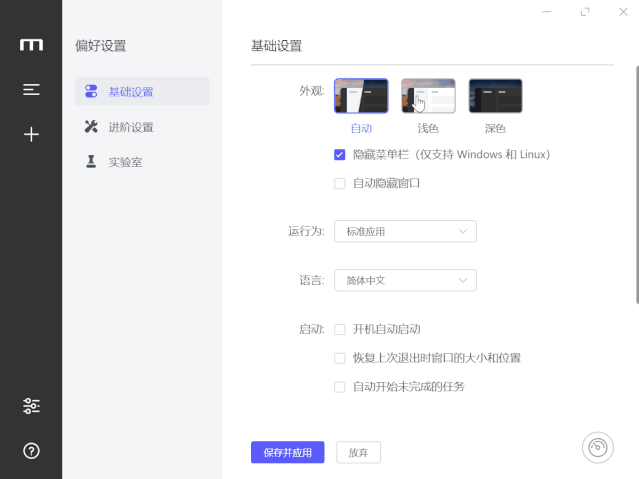Click the wrench icon beside 进阶设置
The image size is (639, 479).
[91, 127]
